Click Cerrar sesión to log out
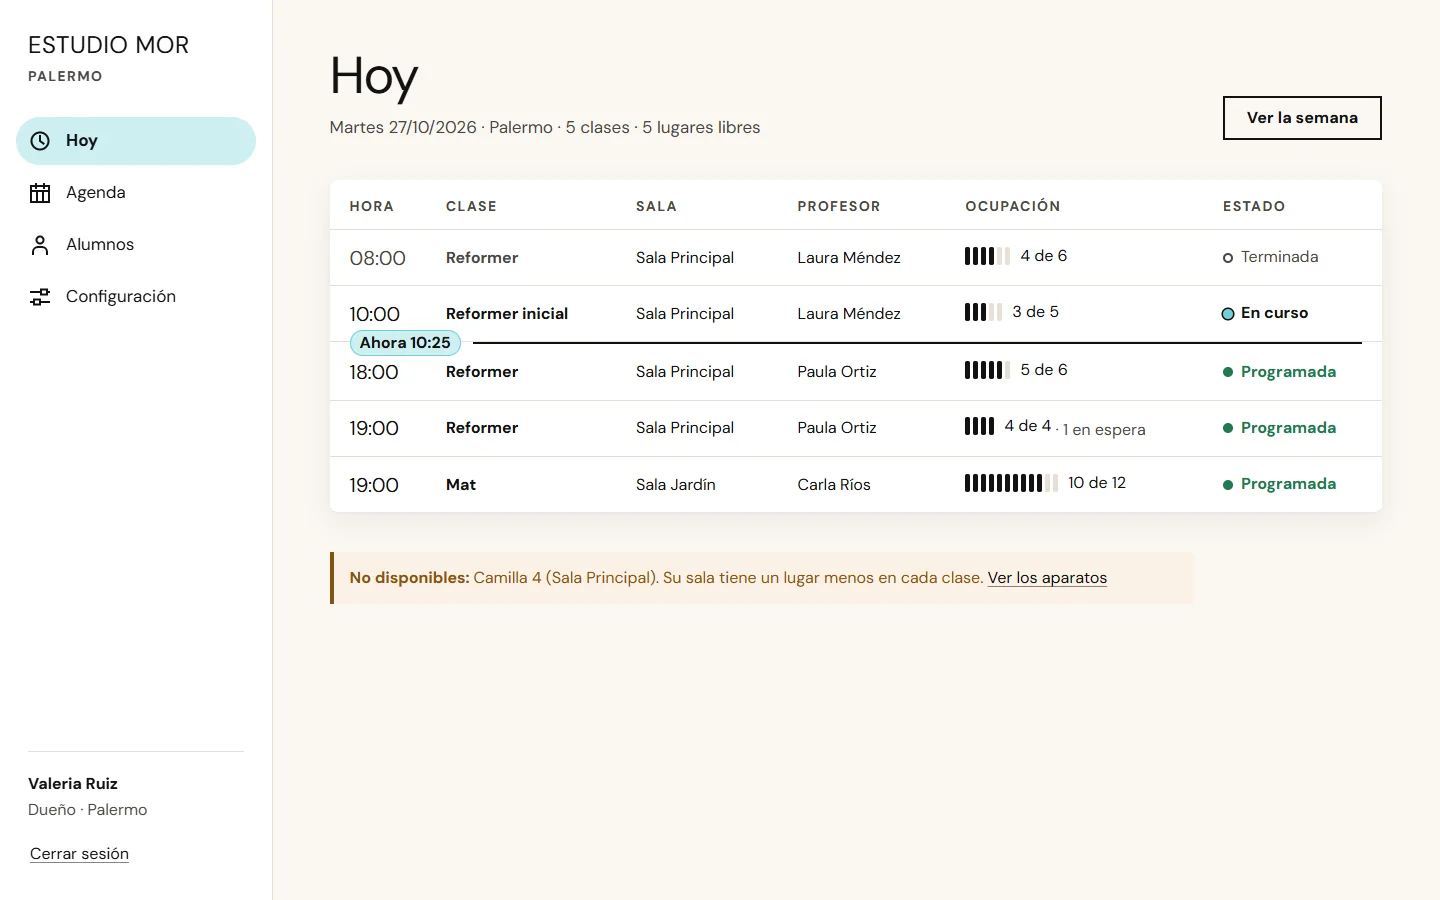 [79, 854]
